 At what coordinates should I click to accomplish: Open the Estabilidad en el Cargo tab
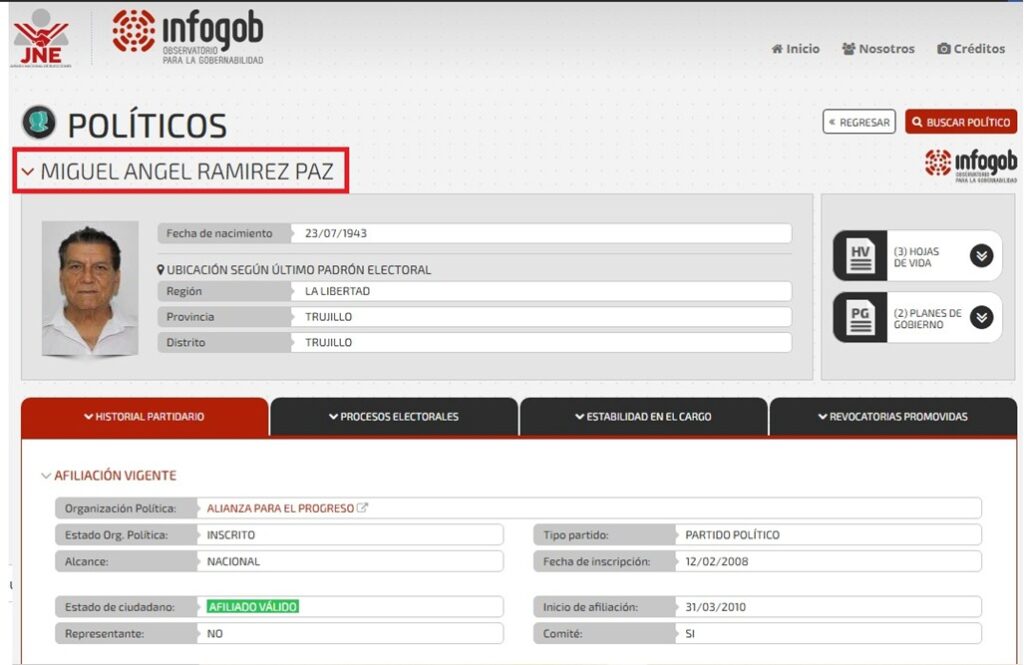(x=643, y=417)
